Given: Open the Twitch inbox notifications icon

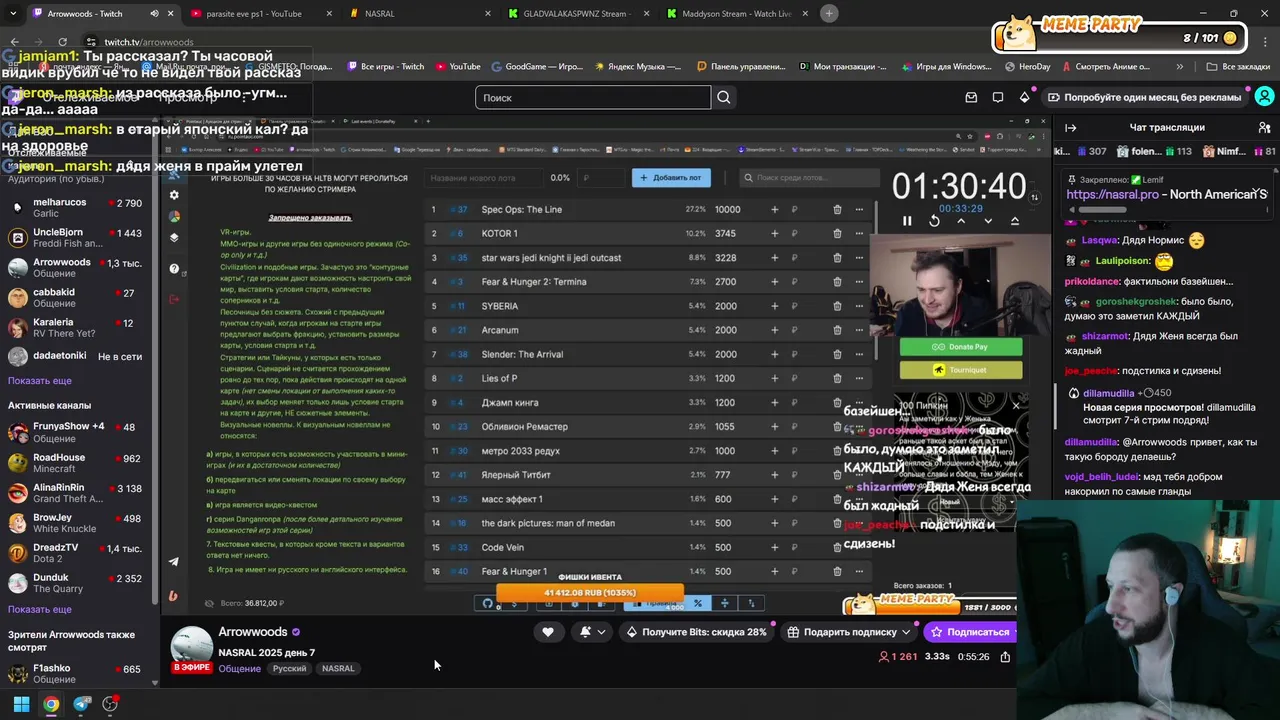Looking at the screenshot, I should (x=971, y=97).
